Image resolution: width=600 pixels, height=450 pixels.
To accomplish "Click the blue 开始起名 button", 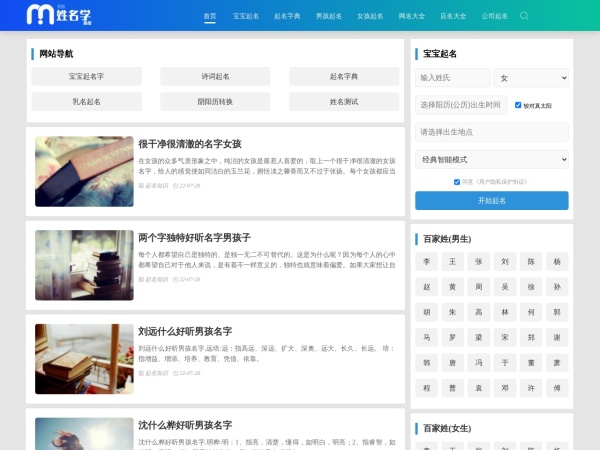I will pyautogui.click(x=492, y=201).
